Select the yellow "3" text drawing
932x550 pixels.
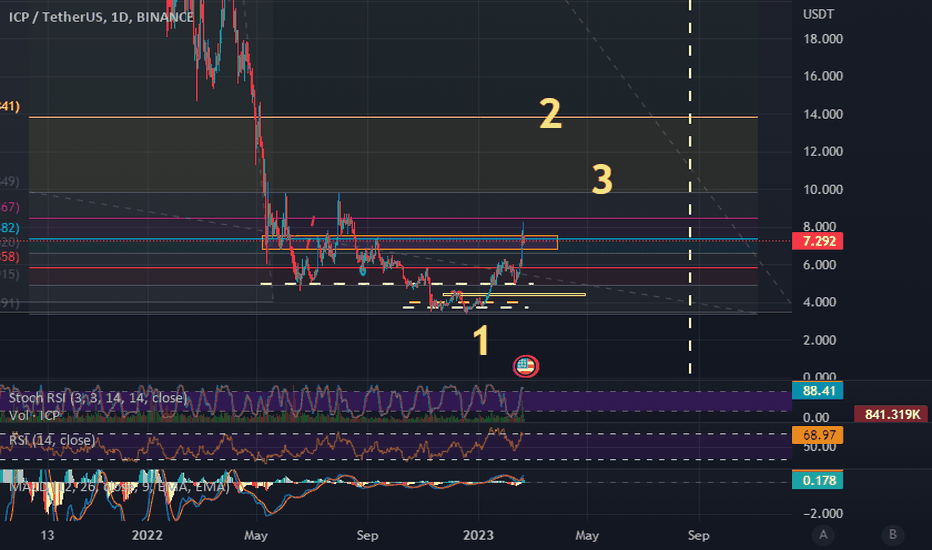[x=602, y=179]
